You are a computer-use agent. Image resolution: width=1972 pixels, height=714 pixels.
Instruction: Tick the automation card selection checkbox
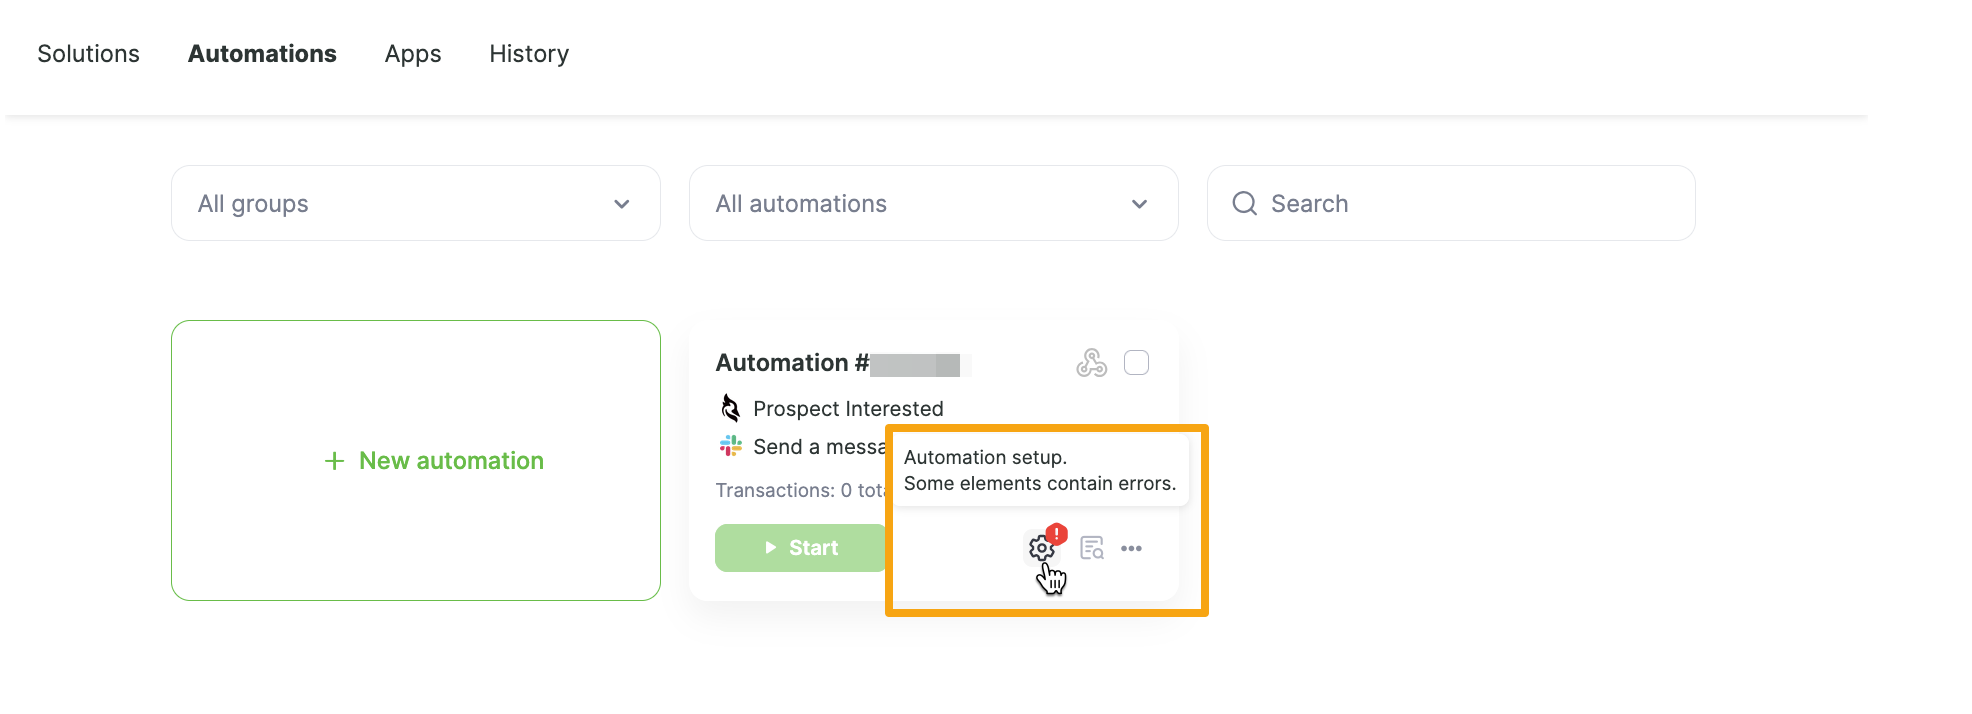(x=1136, y=363)
